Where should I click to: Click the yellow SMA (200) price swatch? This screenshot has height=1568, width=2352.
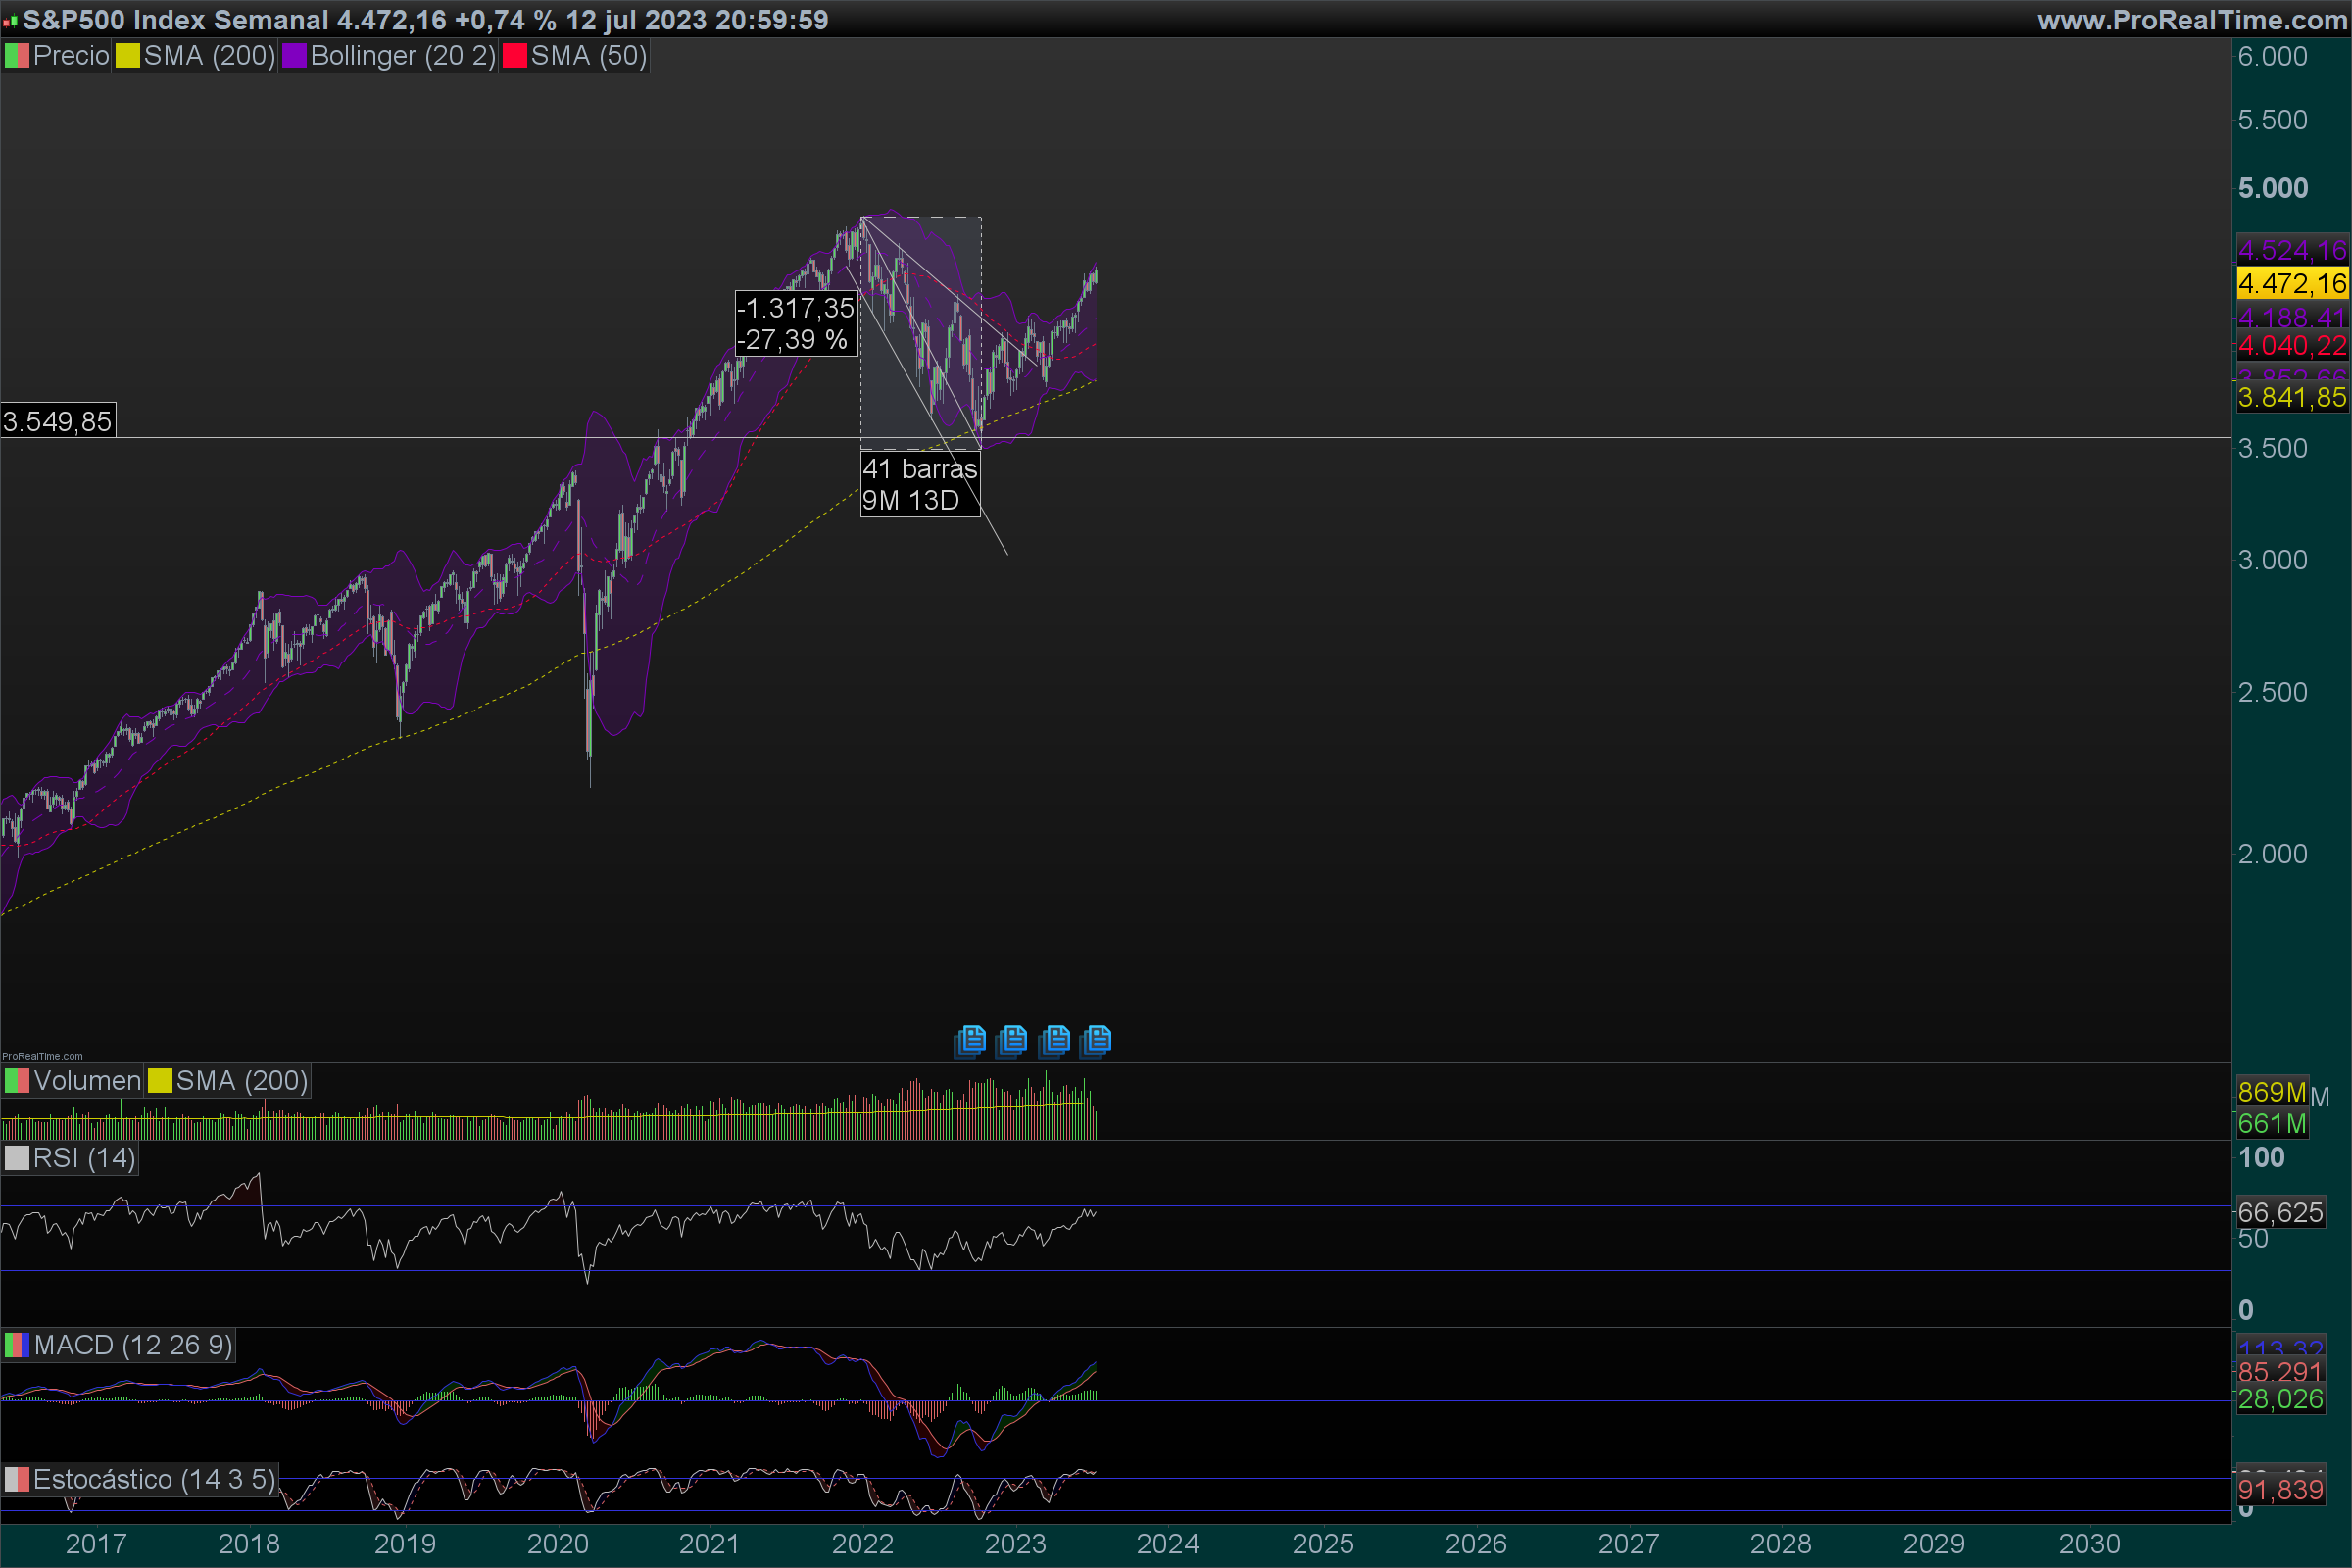pos(127,56)
